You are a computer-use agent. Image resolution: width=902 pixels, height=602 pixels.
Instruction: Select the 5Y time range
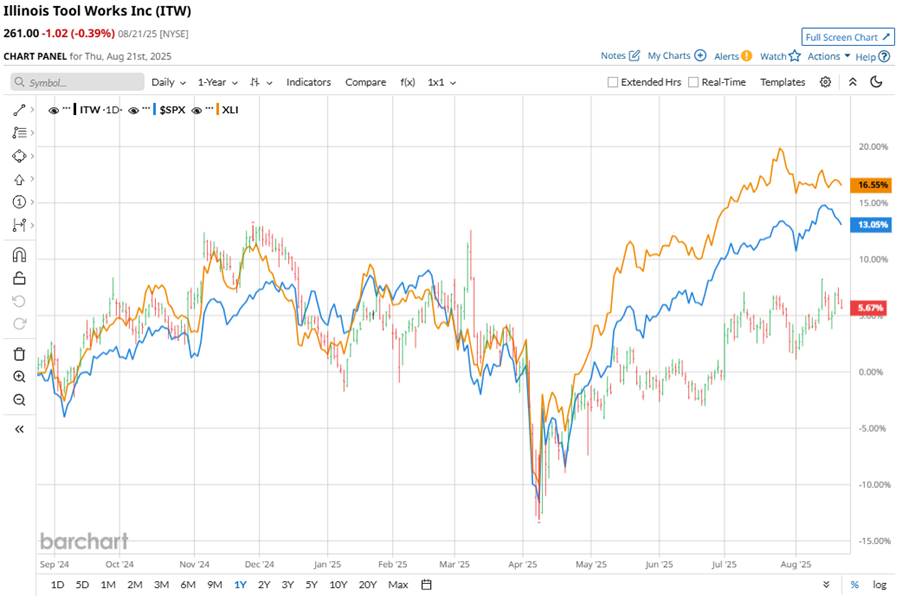click(311, 585)
